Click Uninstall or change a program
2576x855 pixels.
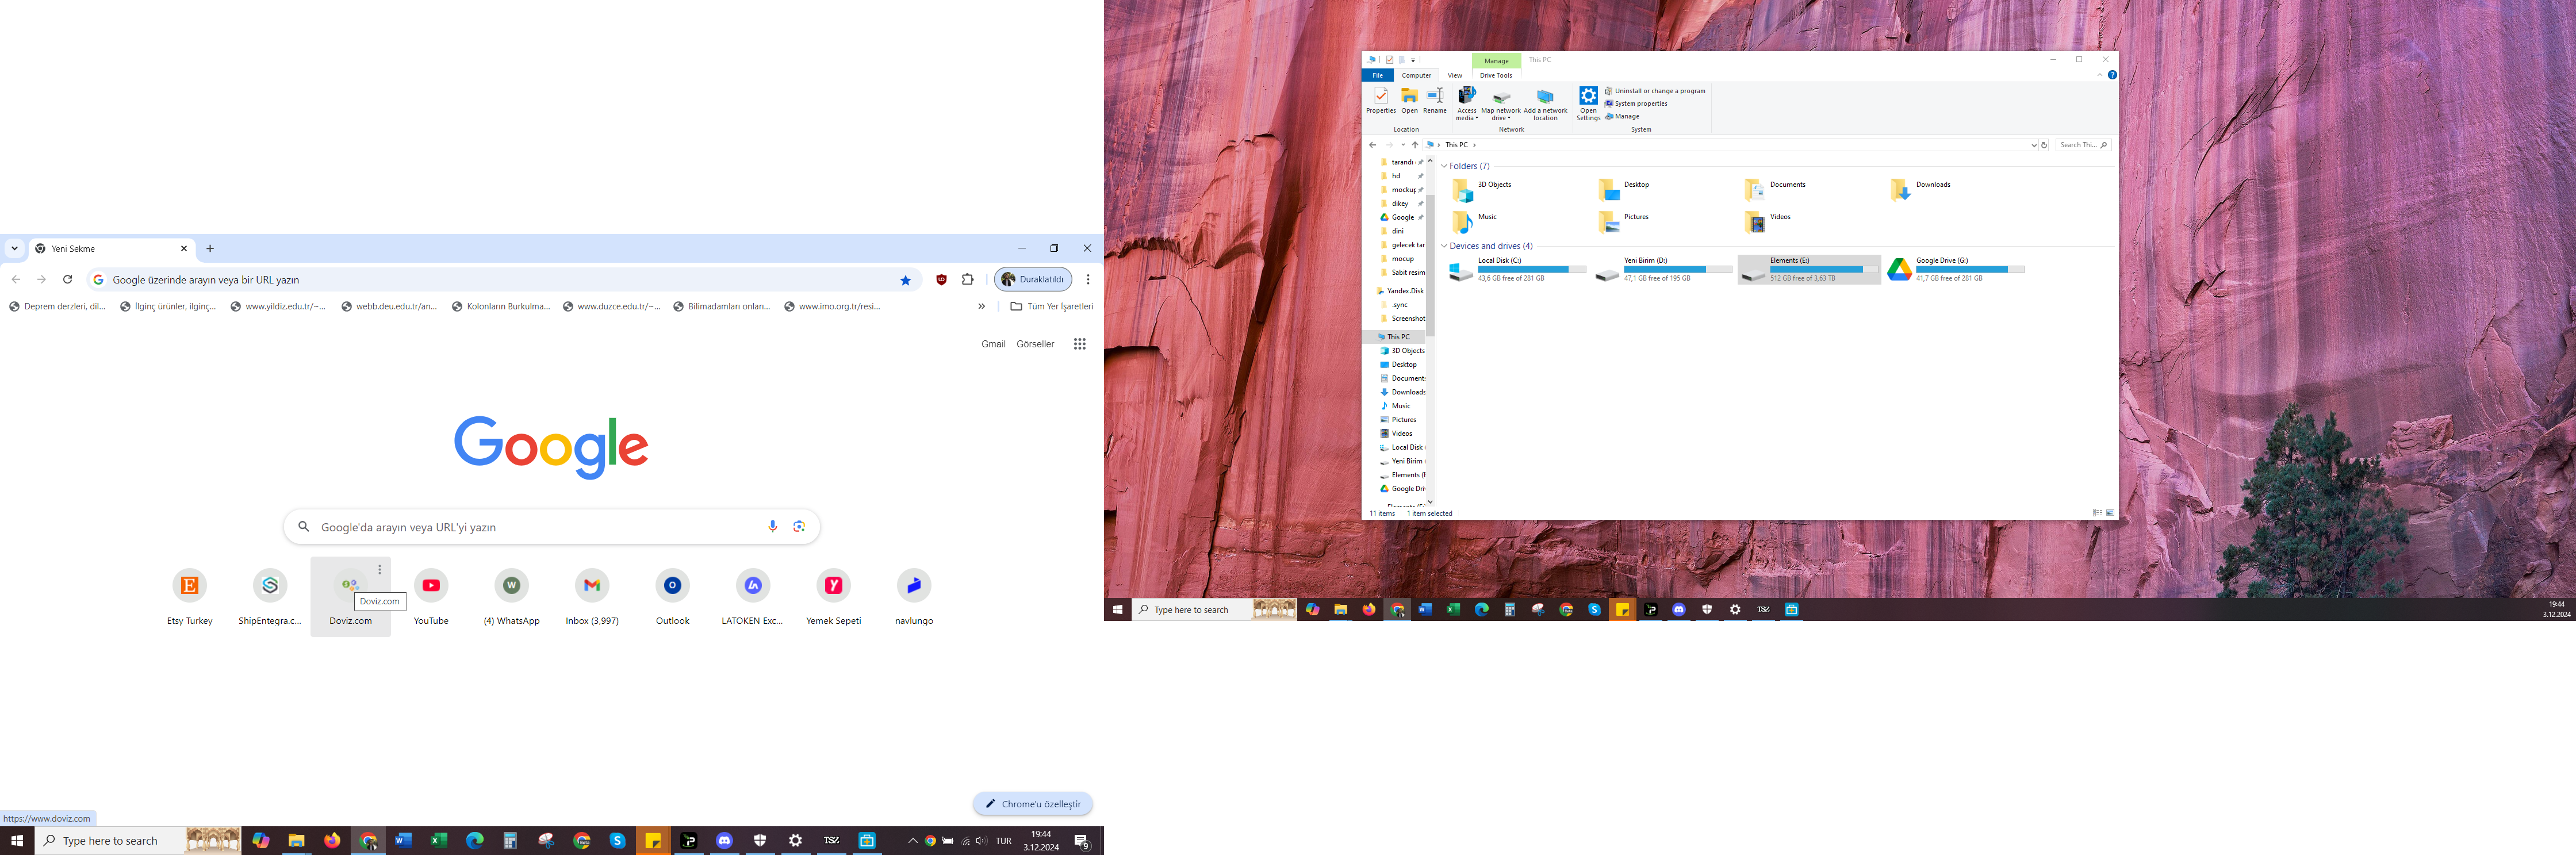click(x=1659, y=91)
